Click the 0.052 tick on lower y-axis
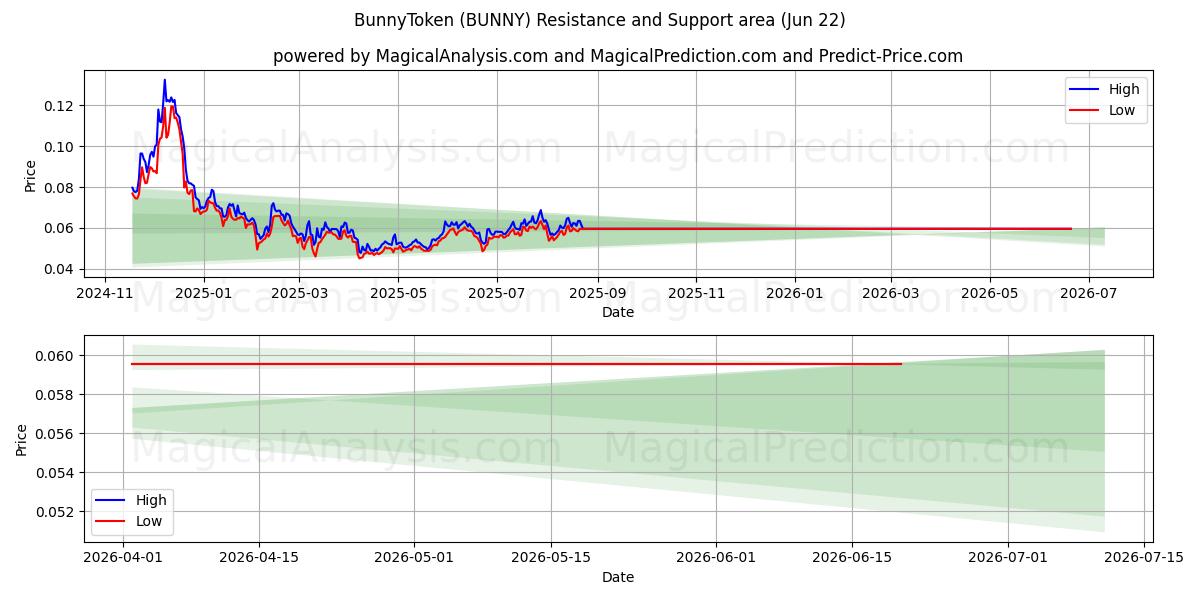 [56, 512]
